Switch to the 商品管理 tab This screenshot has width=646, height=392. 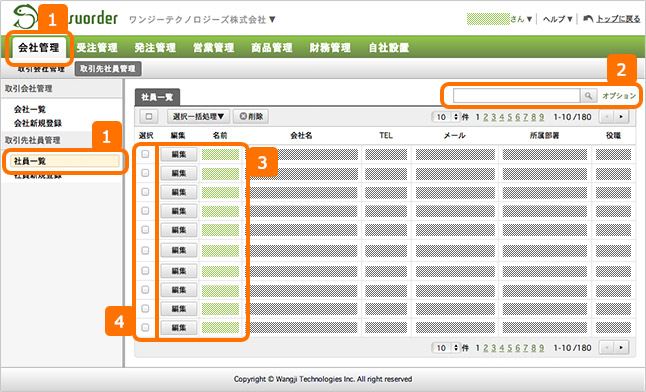pos(272,47)
